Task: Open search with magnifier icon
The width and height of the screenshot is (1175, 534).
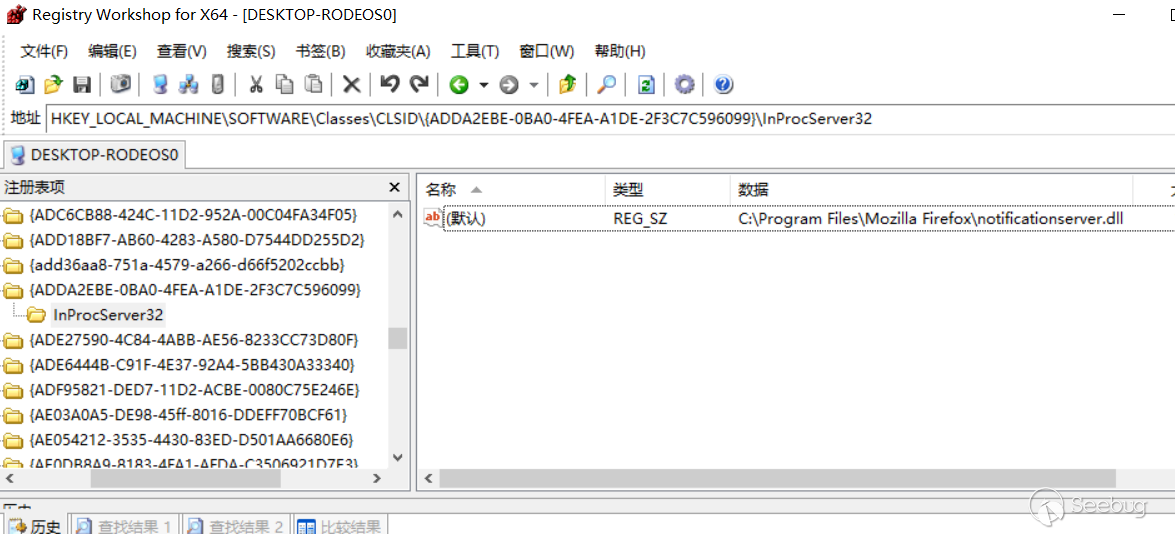Action: pos(606,85)
